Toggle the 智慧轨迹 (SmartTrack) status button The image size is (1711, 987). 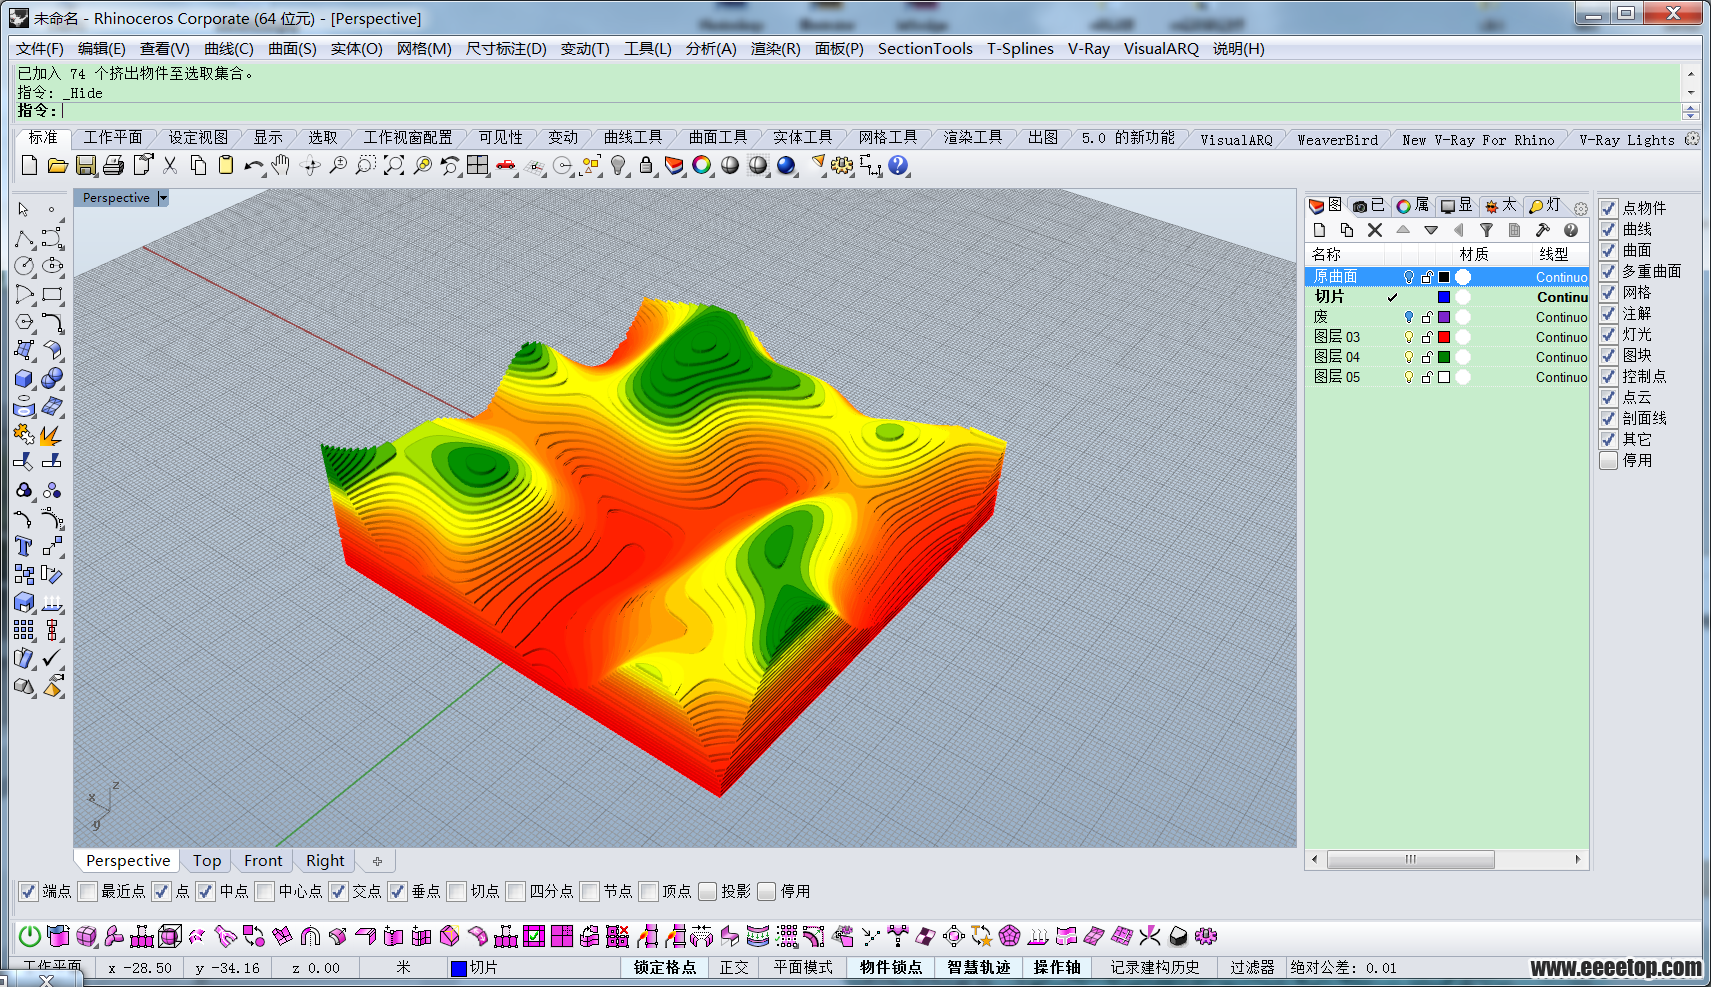[x=978, y=967]
